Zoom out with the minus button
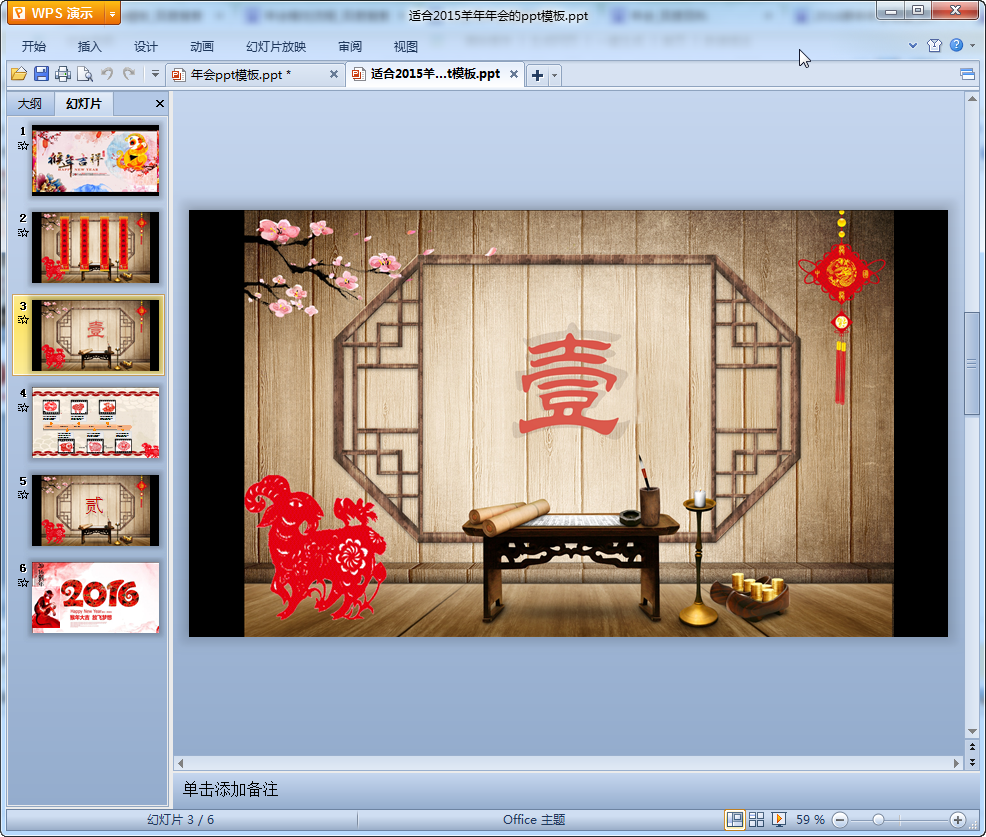The image size is (986, 837). point(839,819)
